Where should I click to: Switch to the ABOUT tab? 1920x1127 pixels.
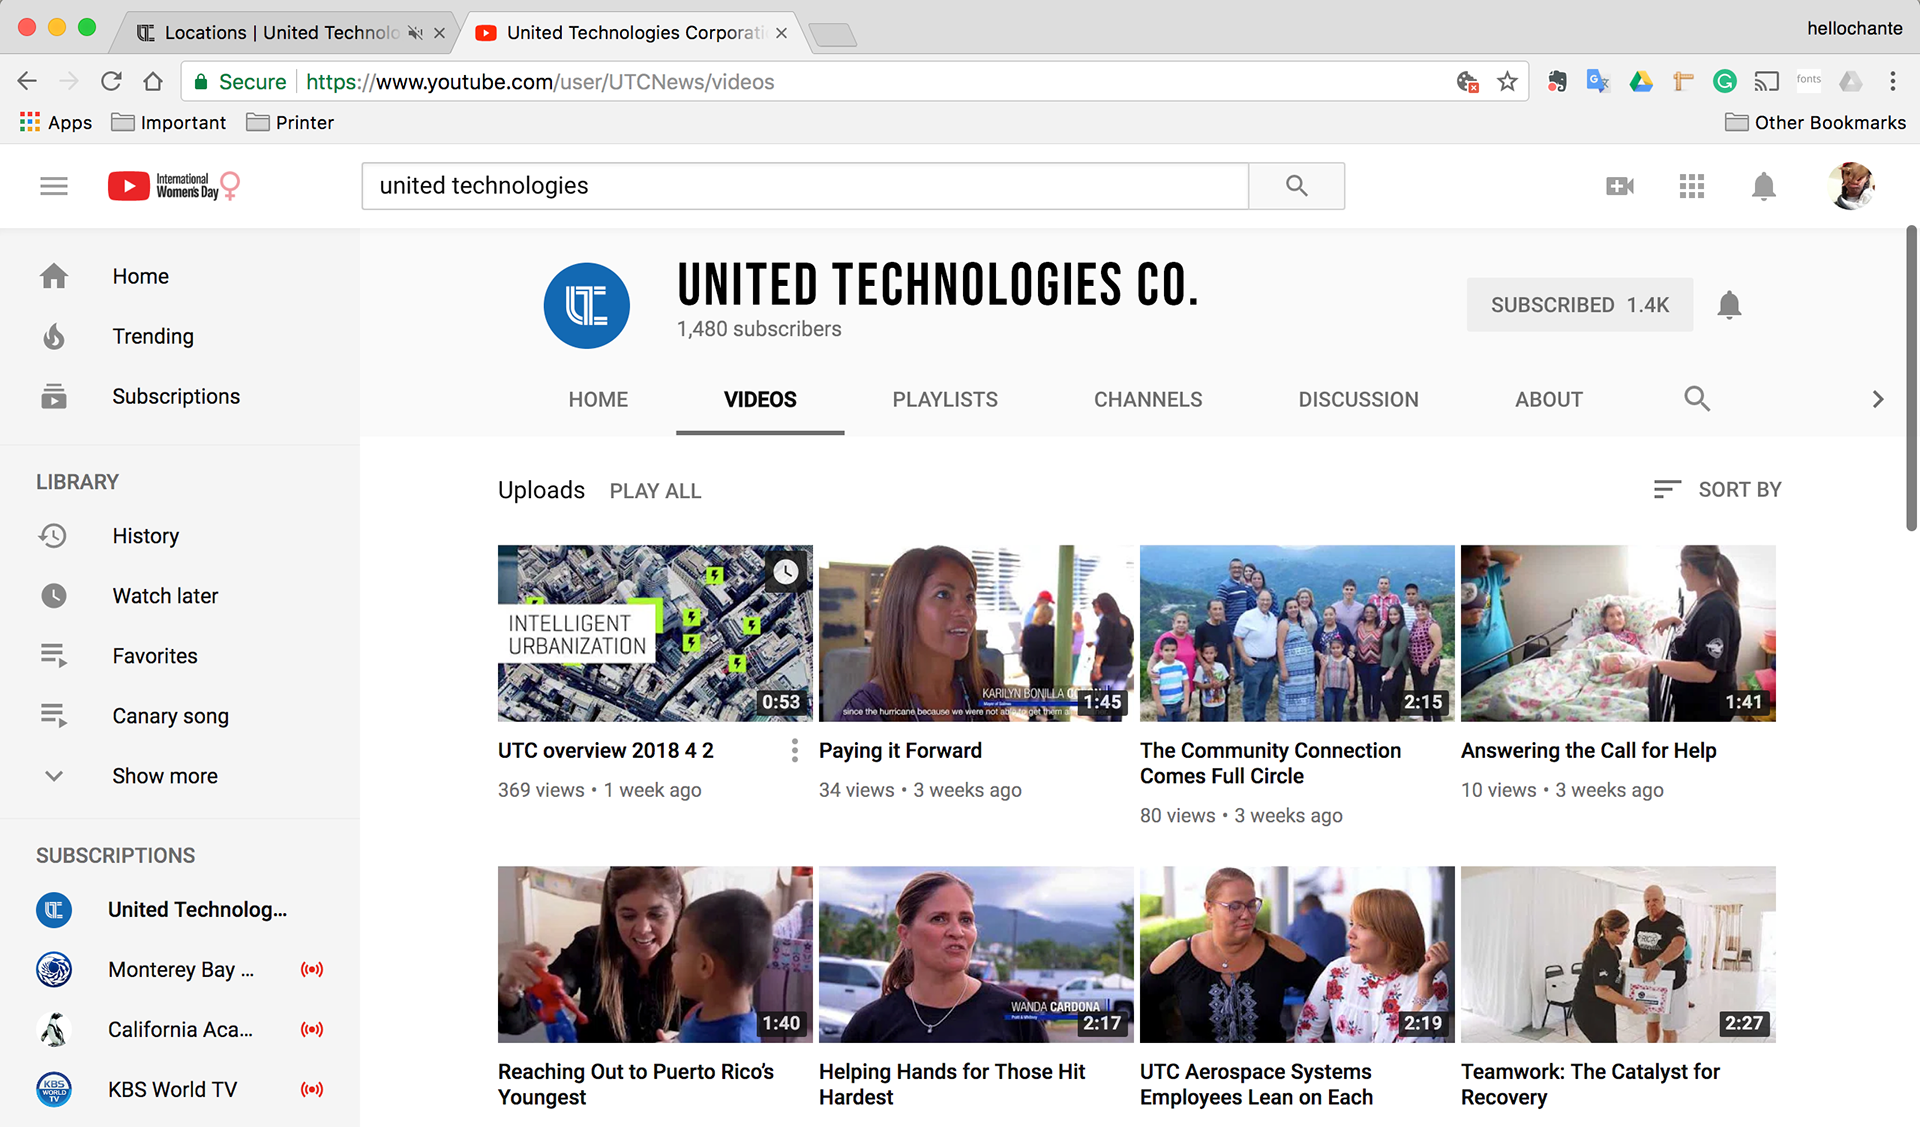point(1548,399)
